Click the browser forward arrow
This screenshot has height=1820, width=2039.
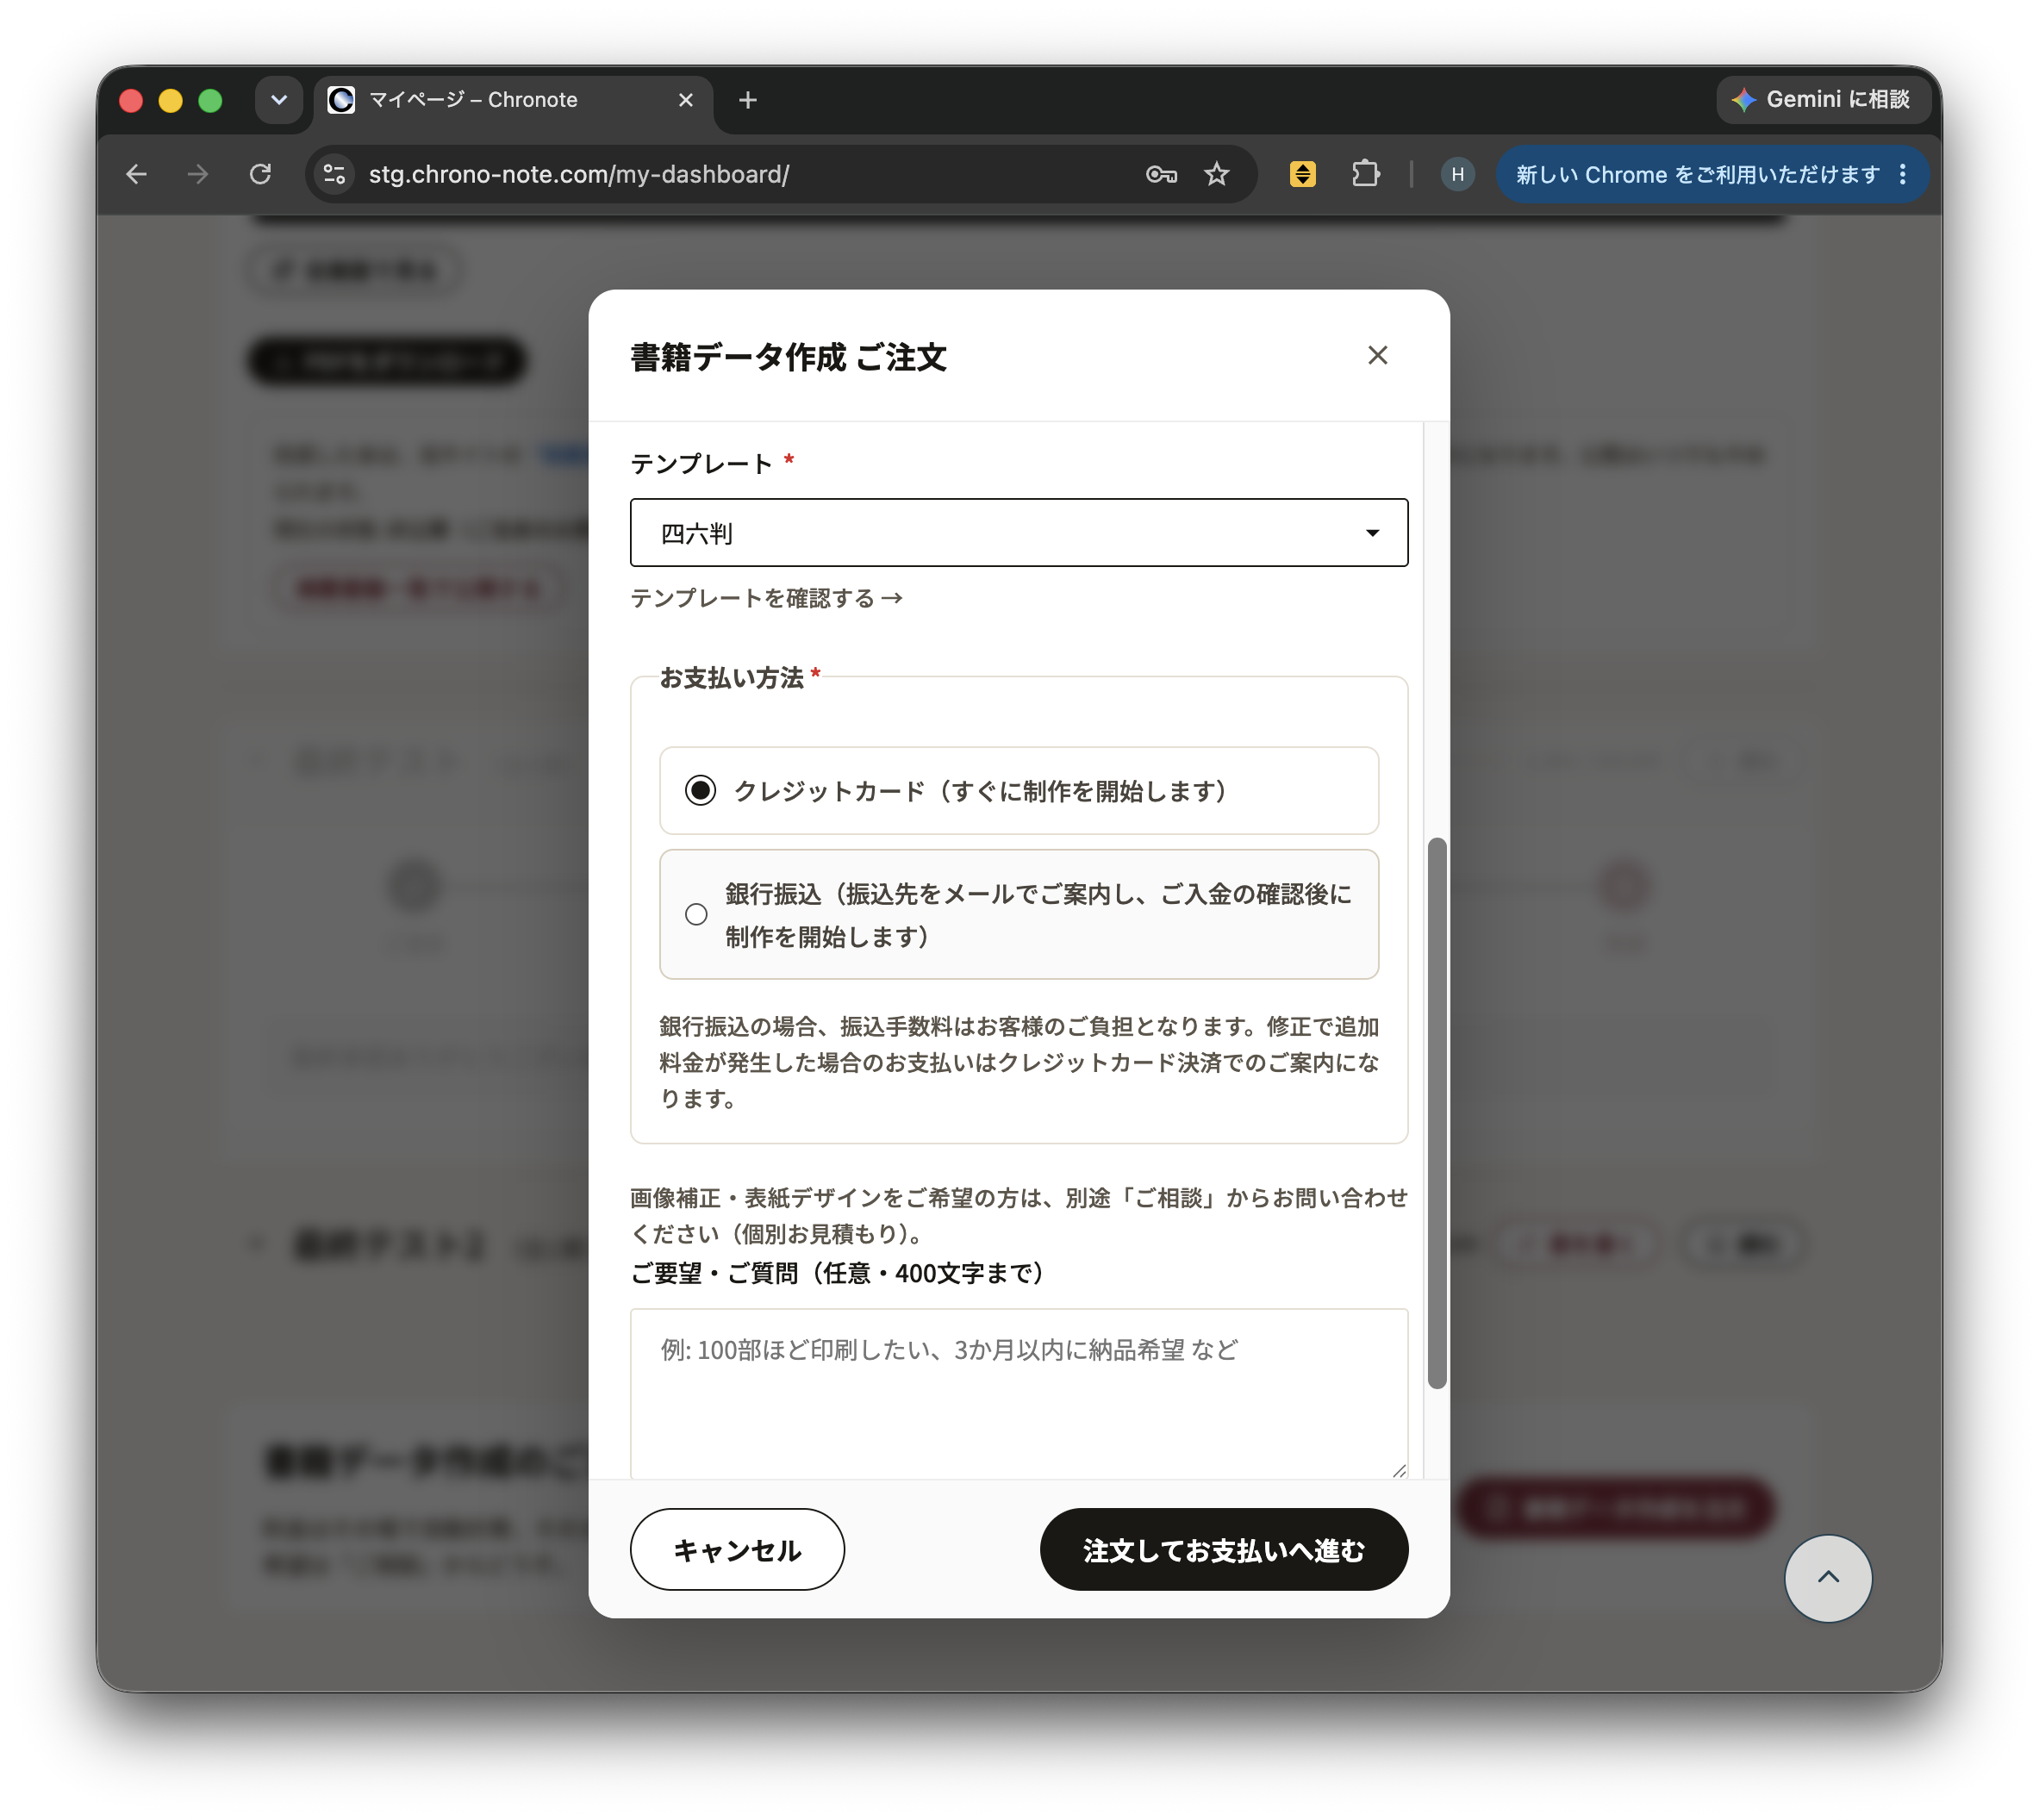coord(198,175)
